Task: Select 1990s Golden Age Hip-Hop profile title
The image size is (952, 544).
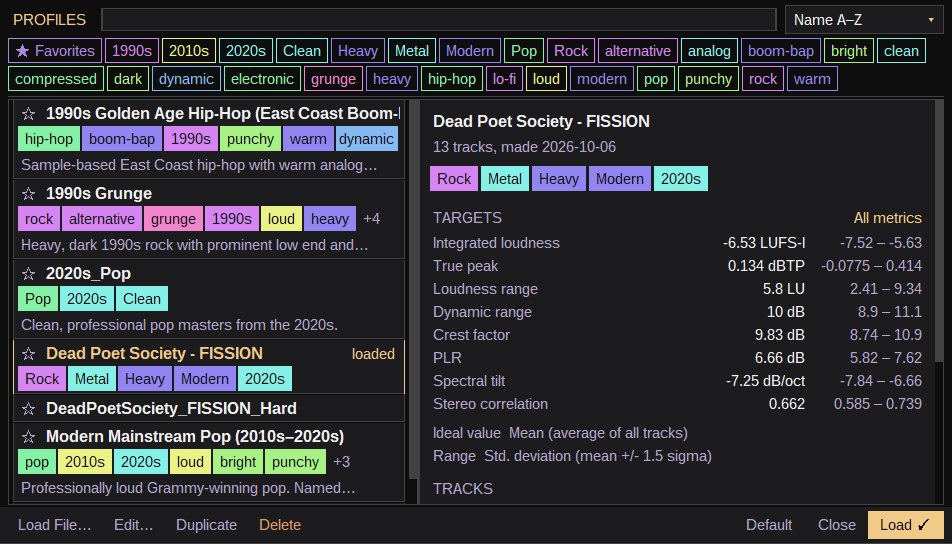Action: coord(223,114)
